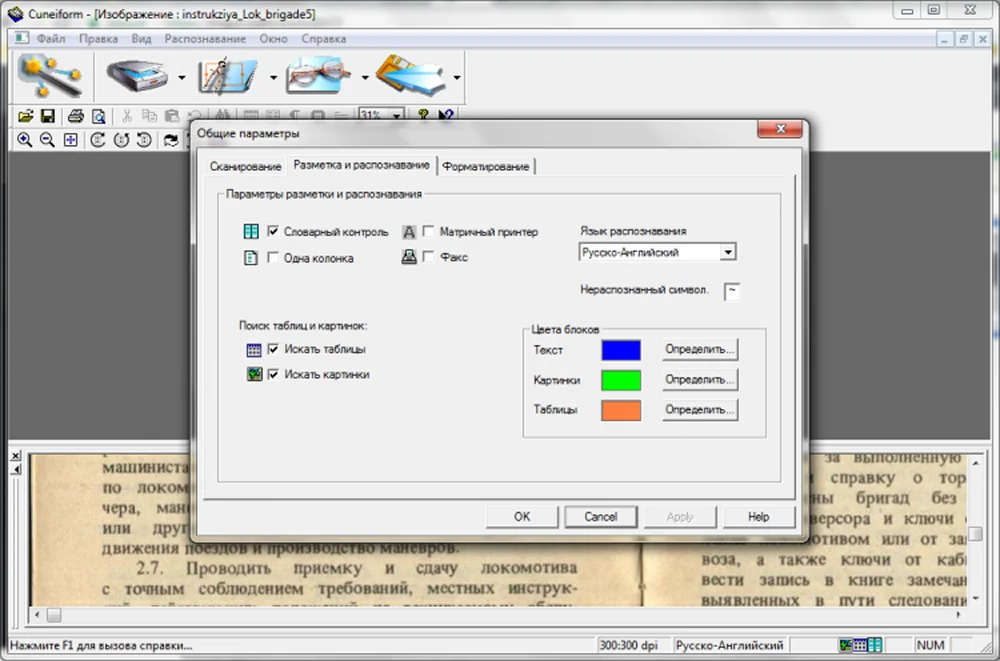
Task: Click the save diskette icon
Action: pyautogui.click(x=48, y=115)
